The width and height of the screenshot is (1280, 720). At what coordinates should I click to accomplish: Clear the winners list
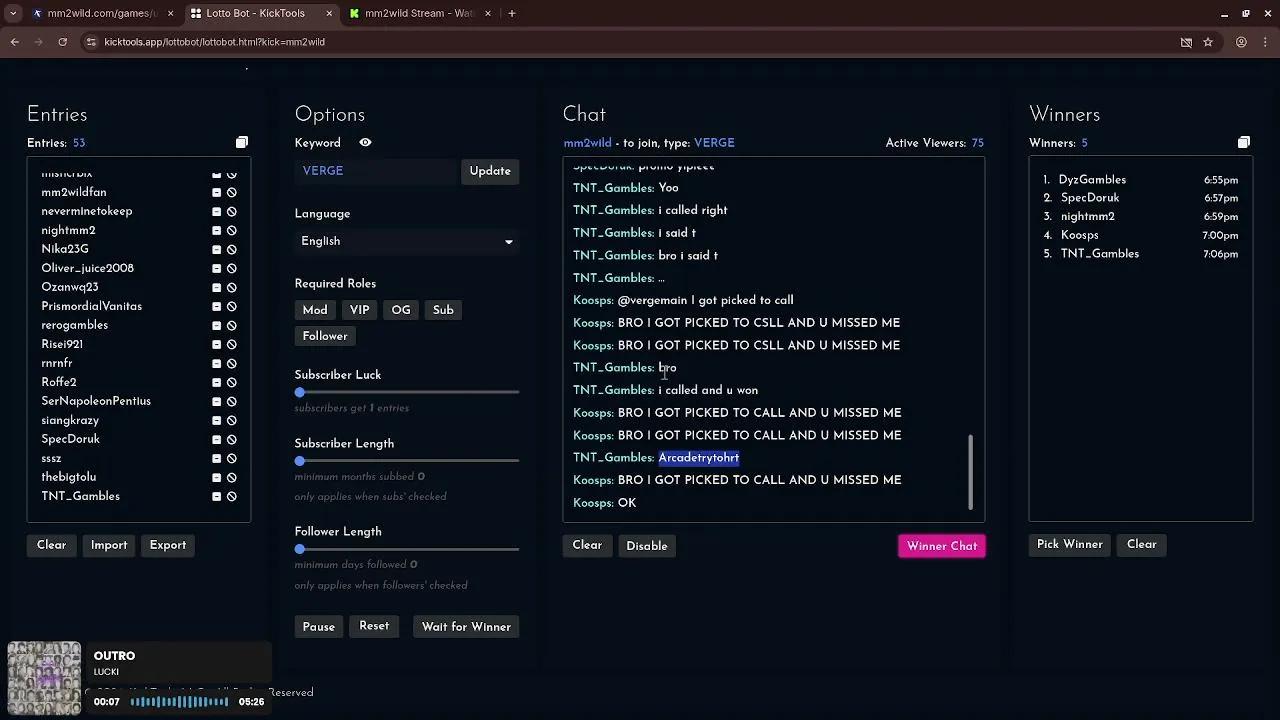click(1142, 545)
